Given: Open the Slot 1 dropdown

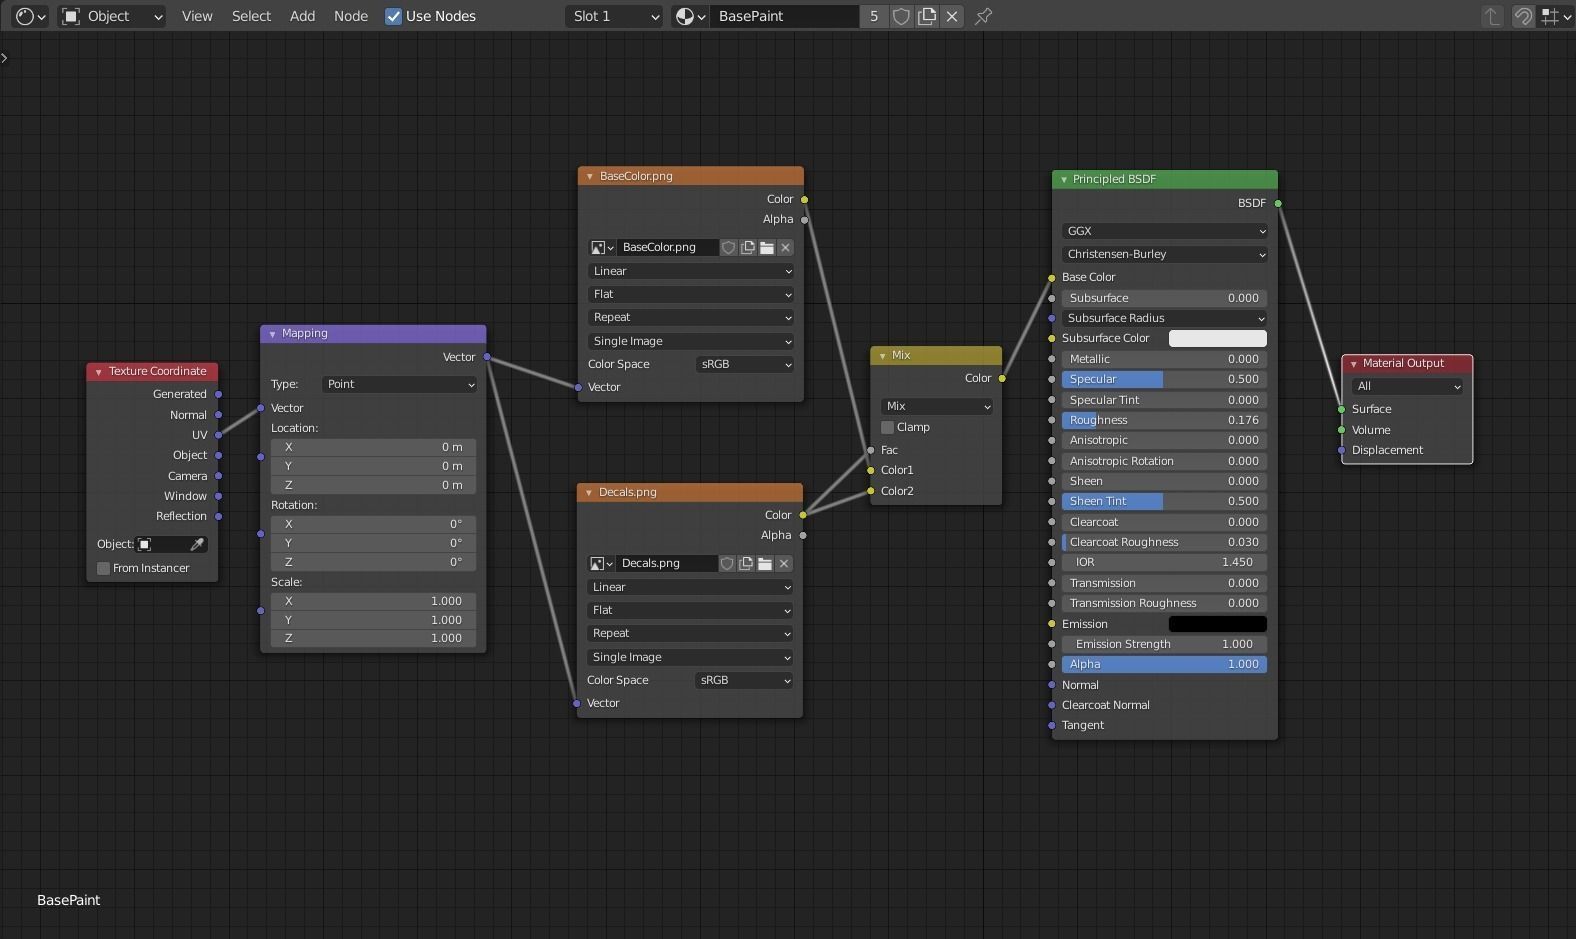Looking at the screenshot, I should (x=614, y=16).
